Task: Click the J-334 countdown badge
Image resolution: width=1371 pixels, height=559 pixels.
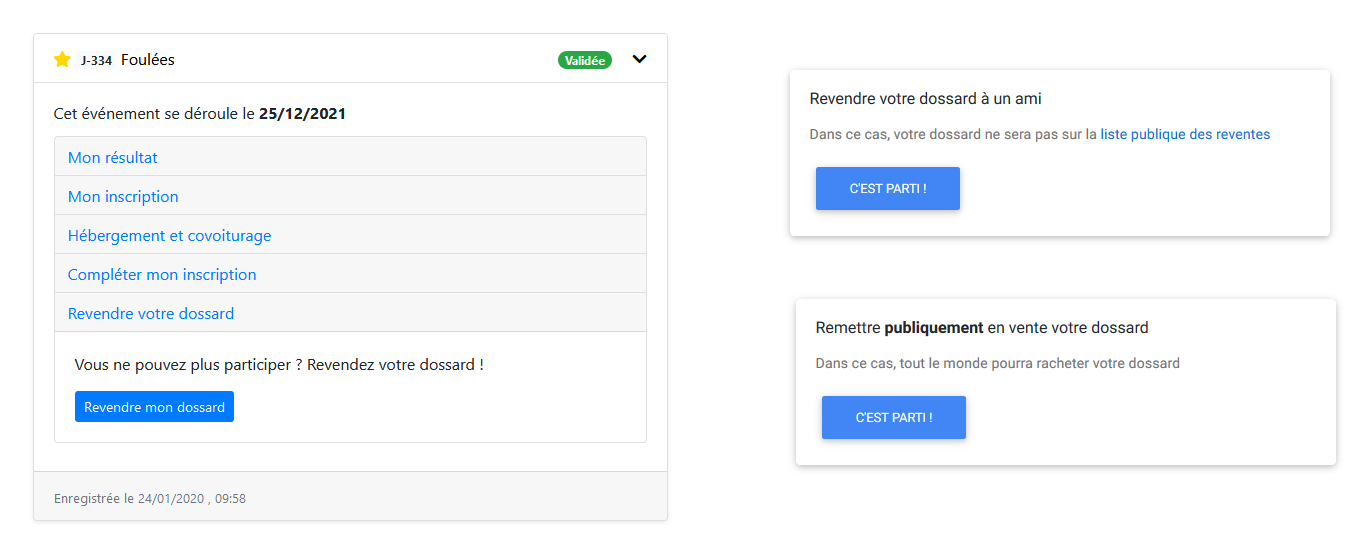Action: (x=96, y=61)
